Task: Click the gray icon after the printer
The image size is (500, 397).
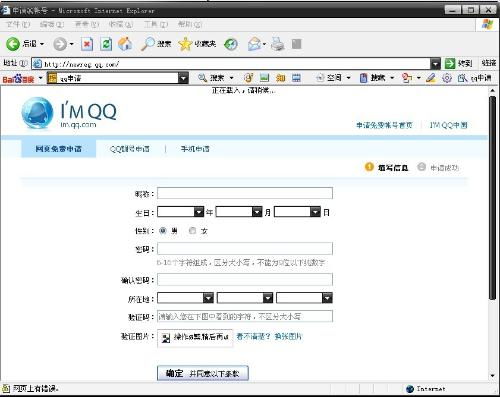Action: pyautogui.click(x=296, y=44)
